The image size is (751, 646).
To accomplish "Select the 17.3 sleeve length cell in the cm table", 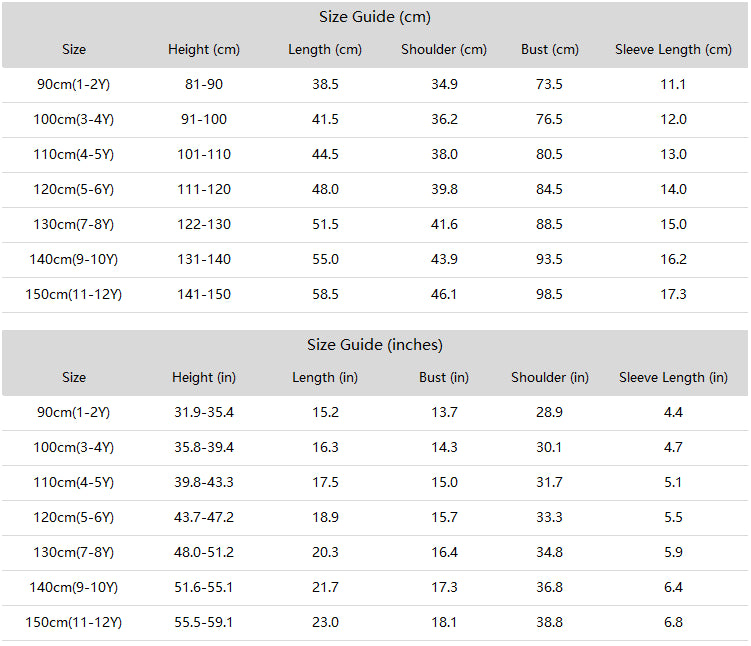I will coord(673,294).
